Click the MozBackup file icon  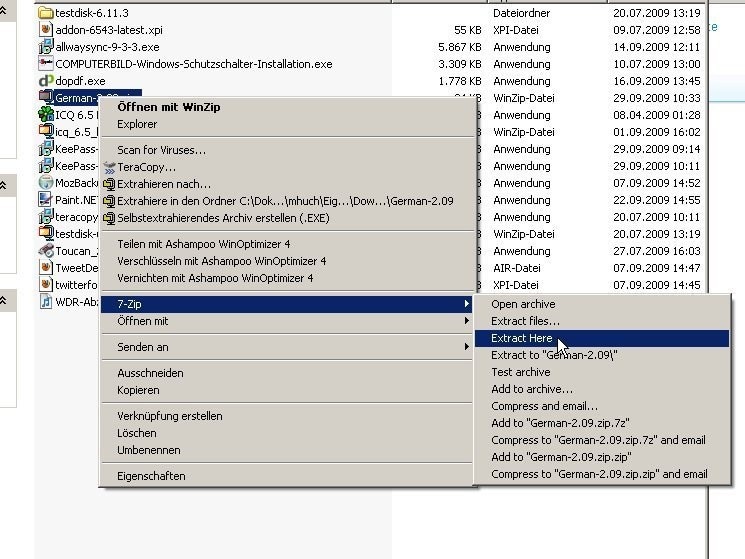46,183
